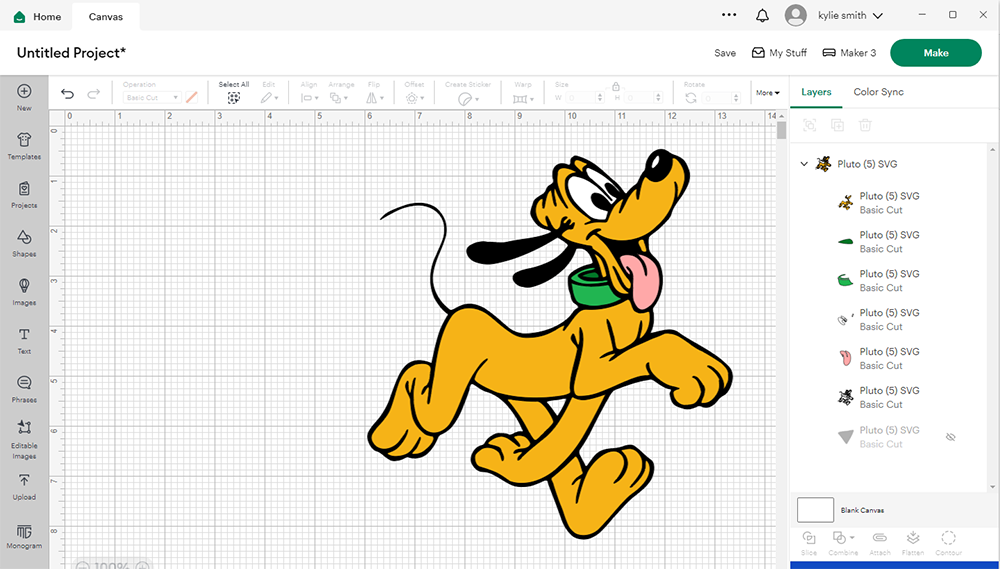
Task: Click the Undo arrow icon
Action: pyautogui.click(x=67, y=94)
